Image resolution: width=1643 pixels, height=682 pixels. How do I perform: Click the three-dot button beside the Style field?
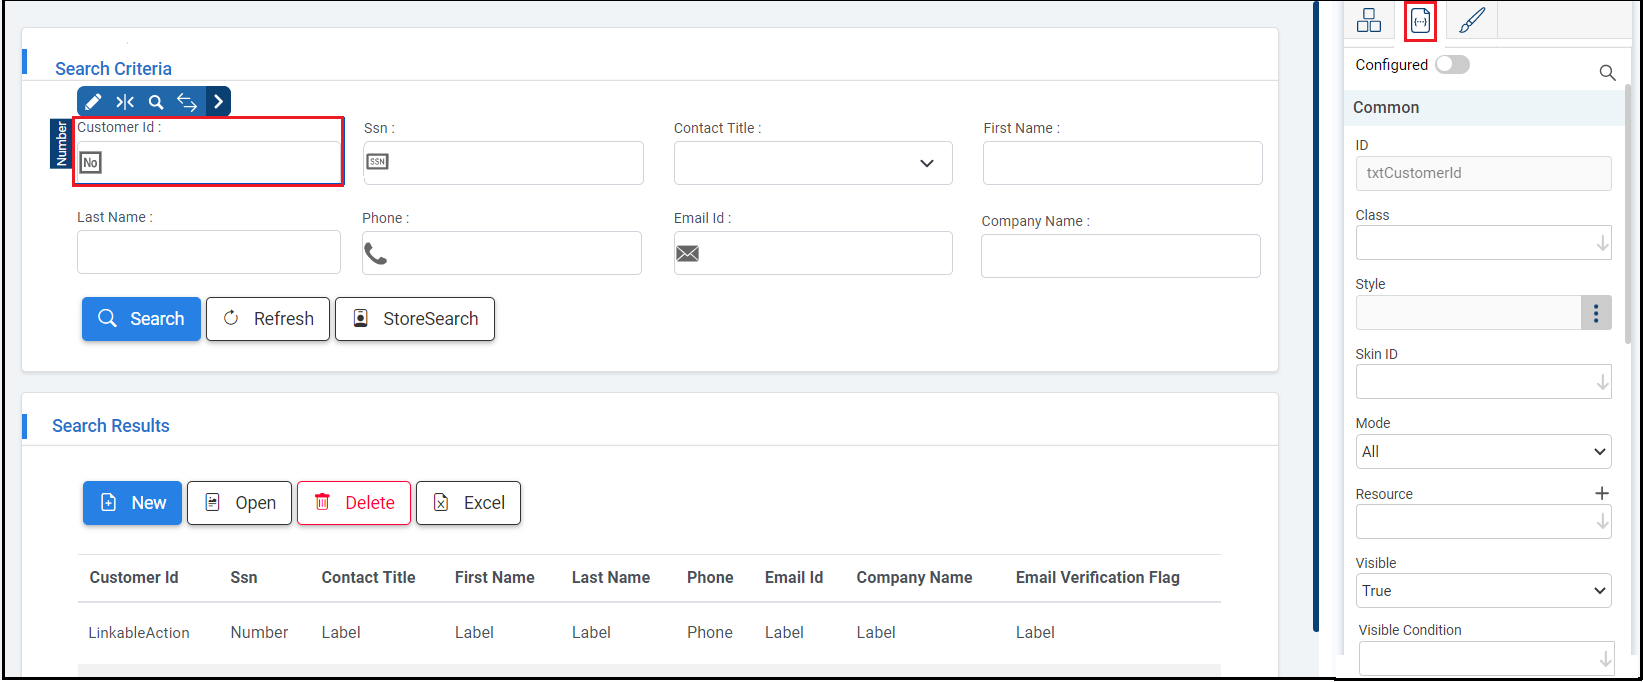point(1595,313)
